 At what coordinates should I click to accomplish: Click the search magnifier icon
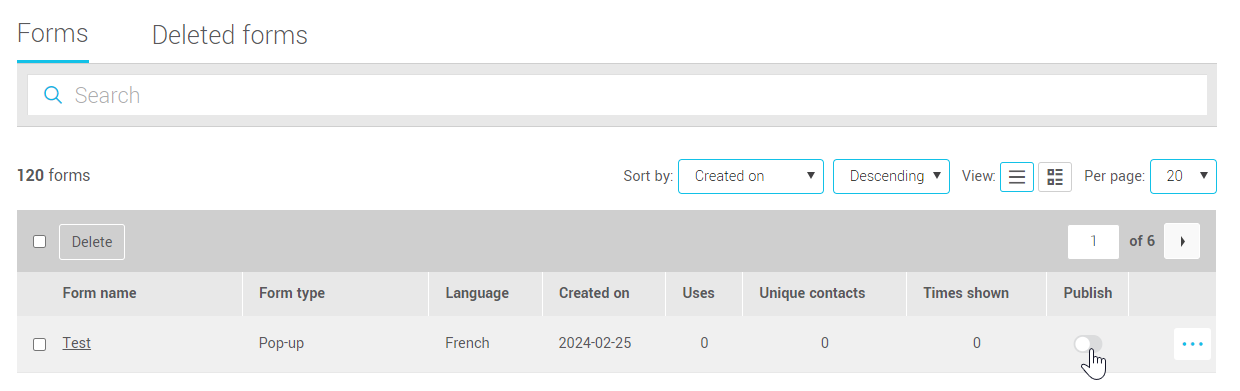53,95
